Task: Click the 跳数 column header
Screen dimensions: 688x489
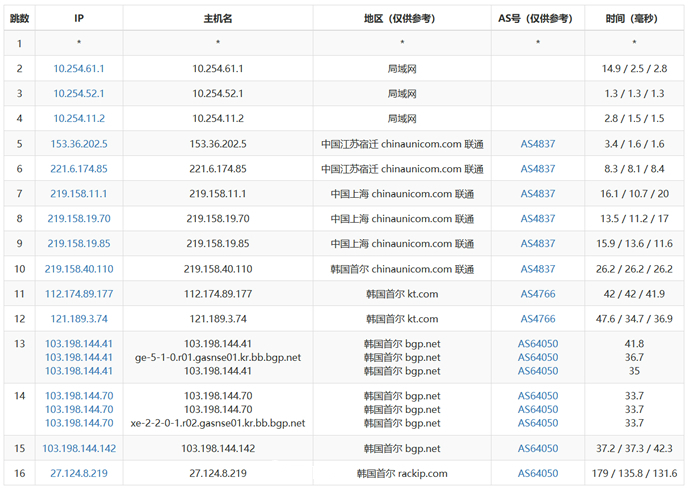Action: [x=19, y=18]
